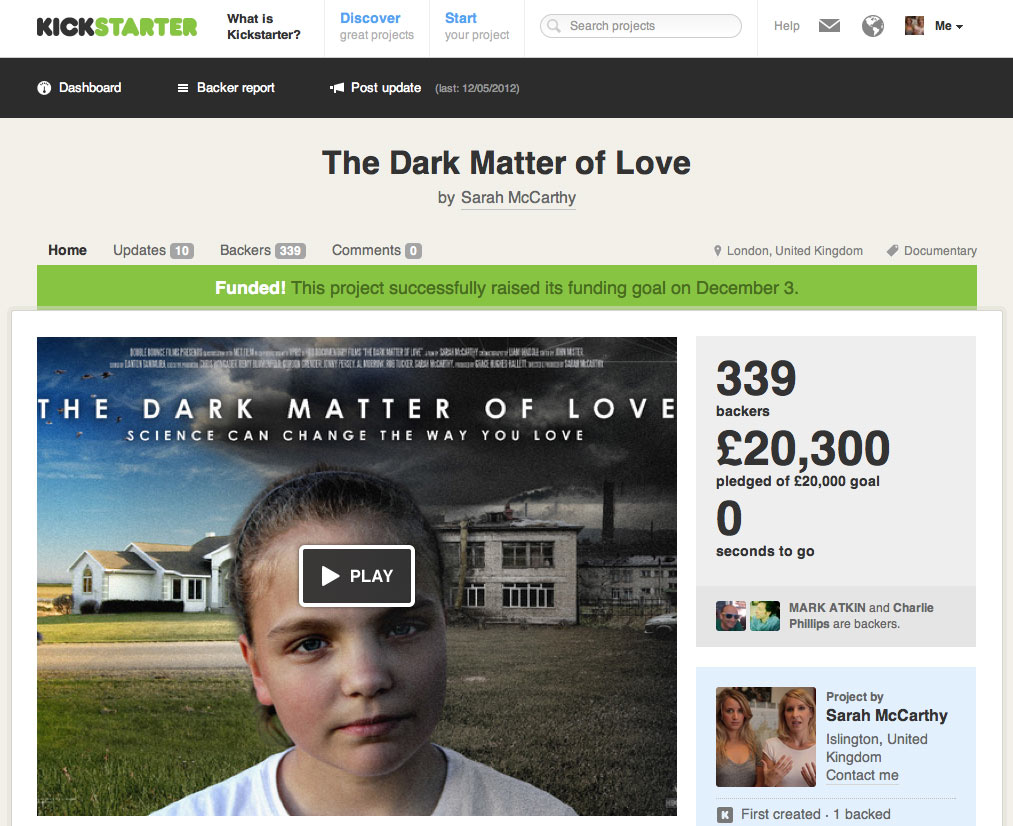This screenshot has width=1013, height=826.
Task: Click the Dashboard gauge icon
Action: (44, 88)
